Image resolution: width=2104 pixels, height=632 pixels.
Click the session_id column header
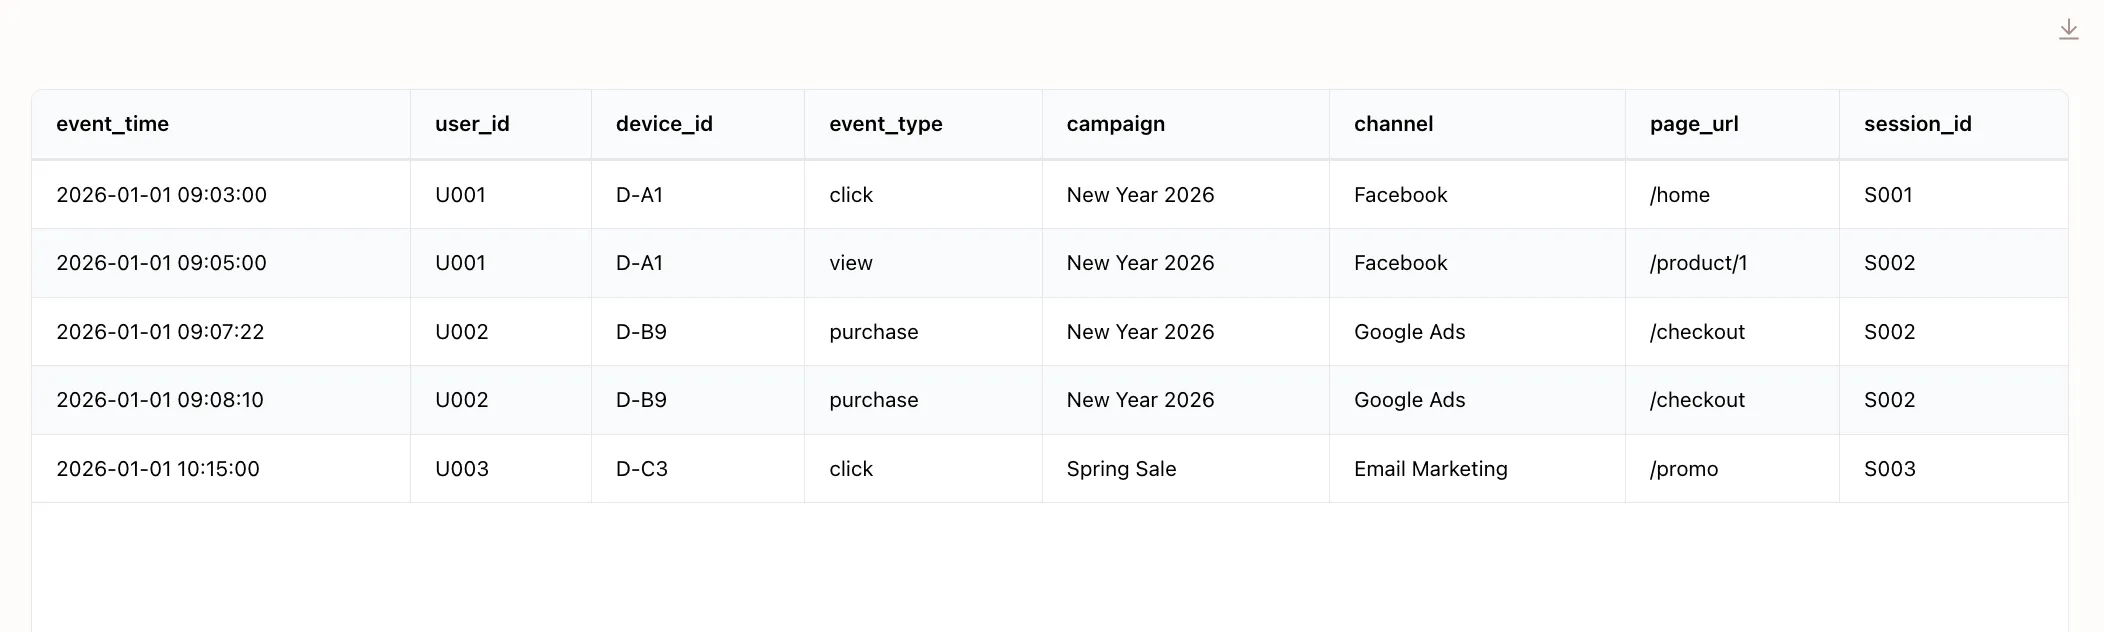click(1917, 124)
